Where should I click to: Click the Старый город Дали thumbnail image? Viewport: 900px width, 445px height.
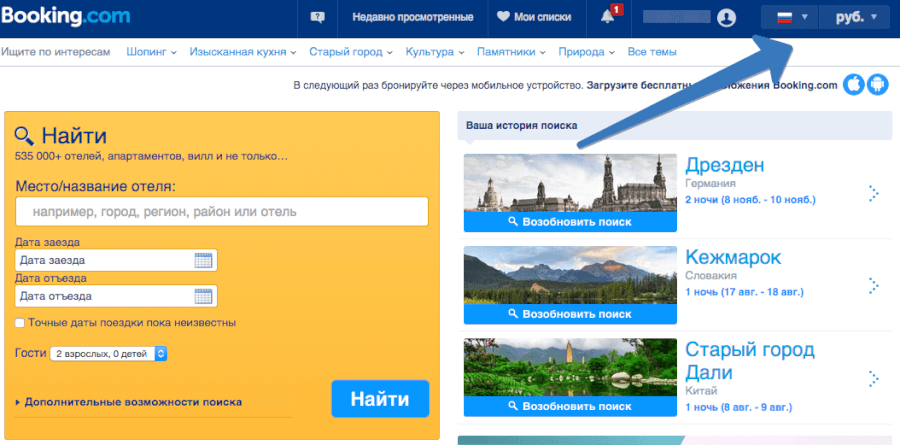click(x=569, y=368)
